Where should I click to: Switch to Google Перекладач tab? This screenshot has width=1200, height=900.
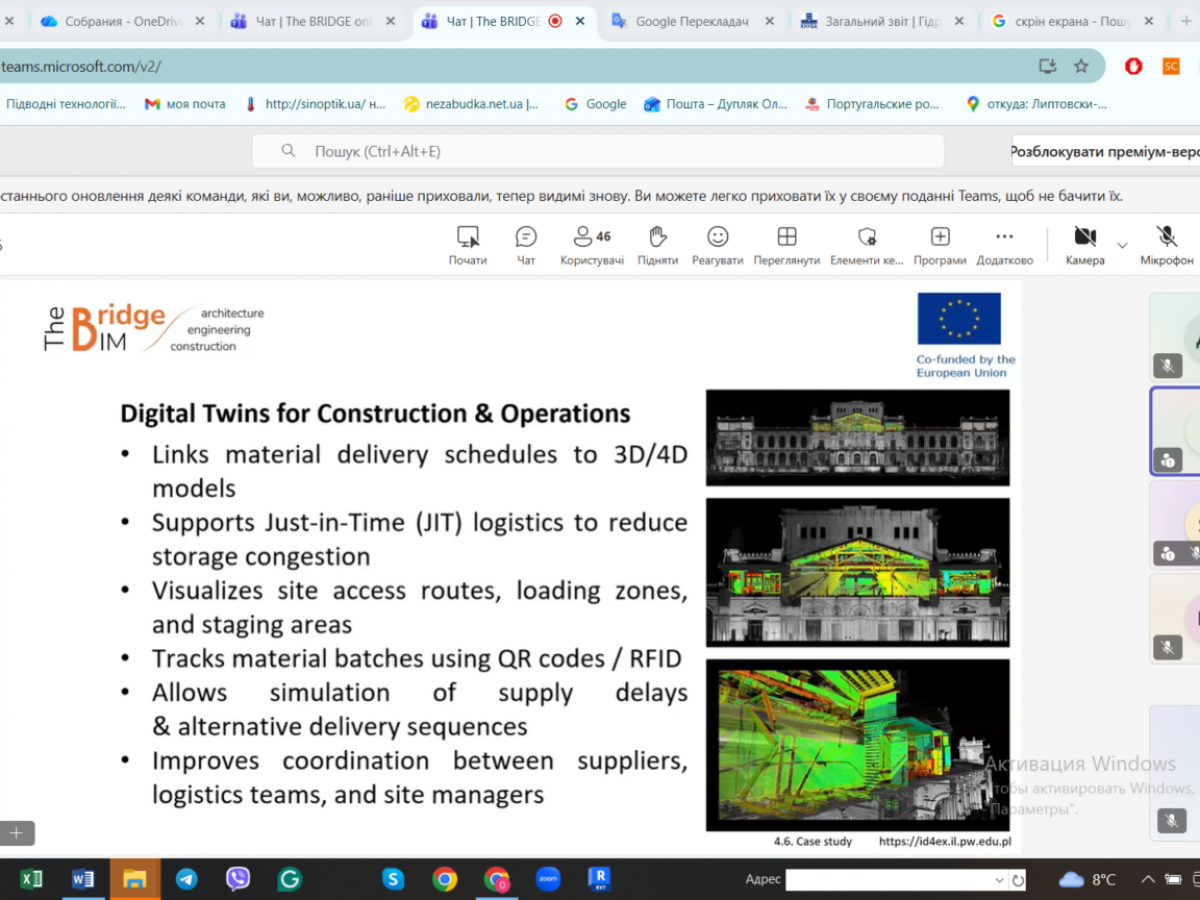[690, 21]
